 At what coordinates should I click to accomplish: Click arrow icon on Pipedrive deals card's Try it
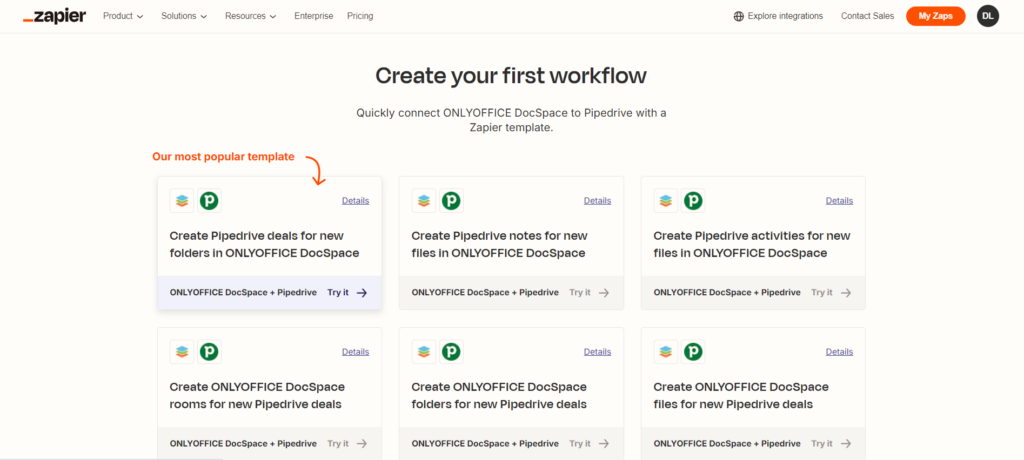pos(362,293)
